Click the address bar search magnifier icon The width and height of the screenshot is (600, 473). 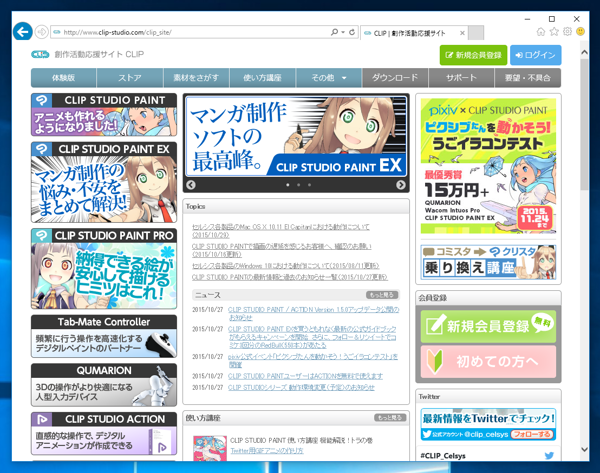pos(334,32)
